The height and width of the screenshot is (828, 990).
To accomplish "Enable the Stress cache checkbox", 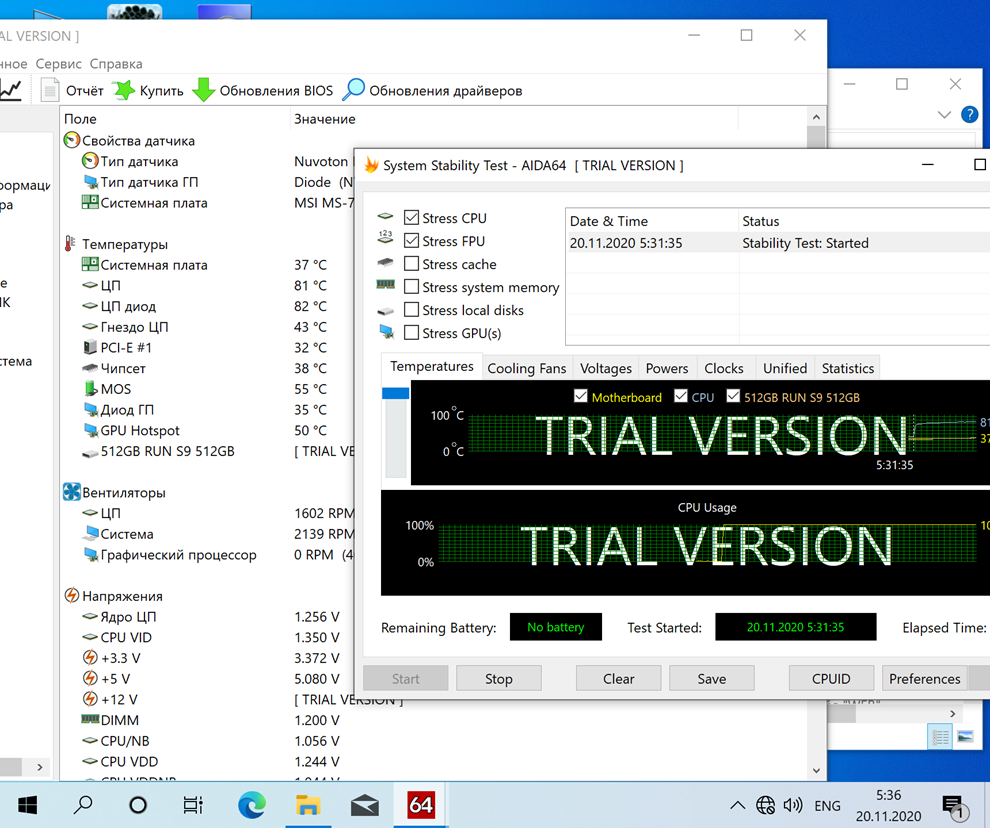I will click(x=411, y=264).
